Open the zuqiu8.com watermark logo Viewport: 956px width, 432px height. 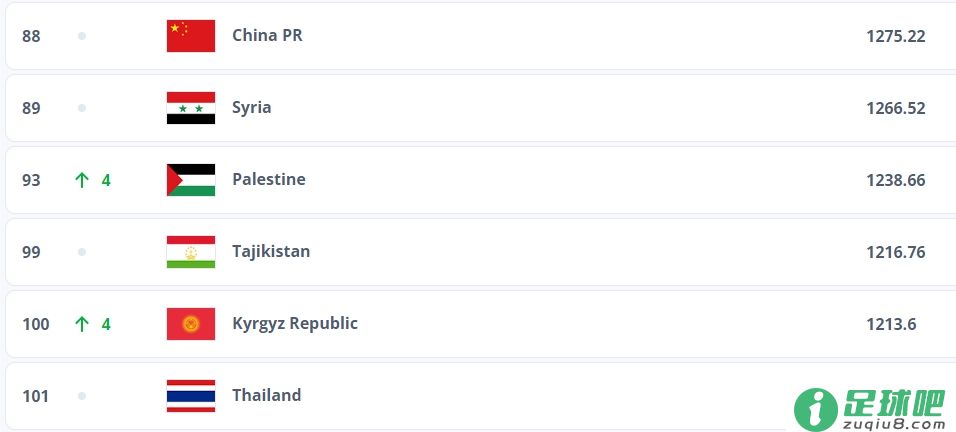(869, 409)
